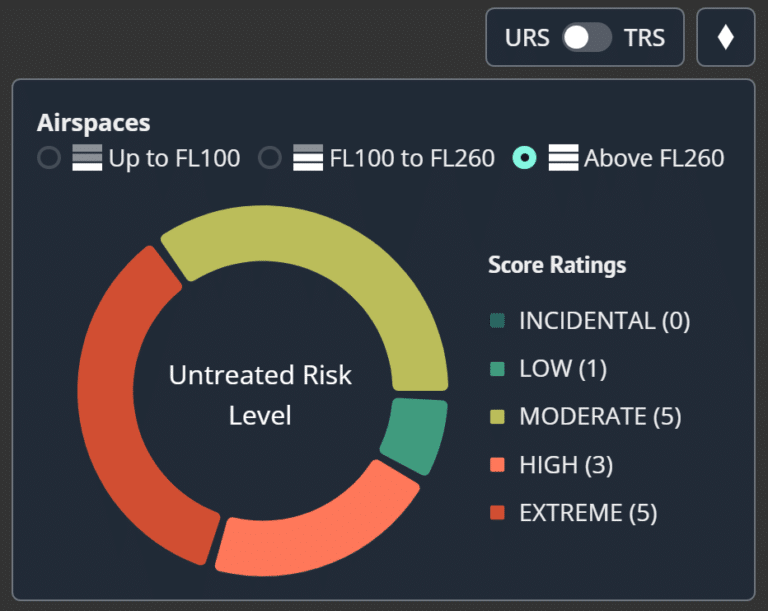The image size is (768, 611).
Task: Click the MODERATE legend color swatch
Action: (x=497, y=416)
